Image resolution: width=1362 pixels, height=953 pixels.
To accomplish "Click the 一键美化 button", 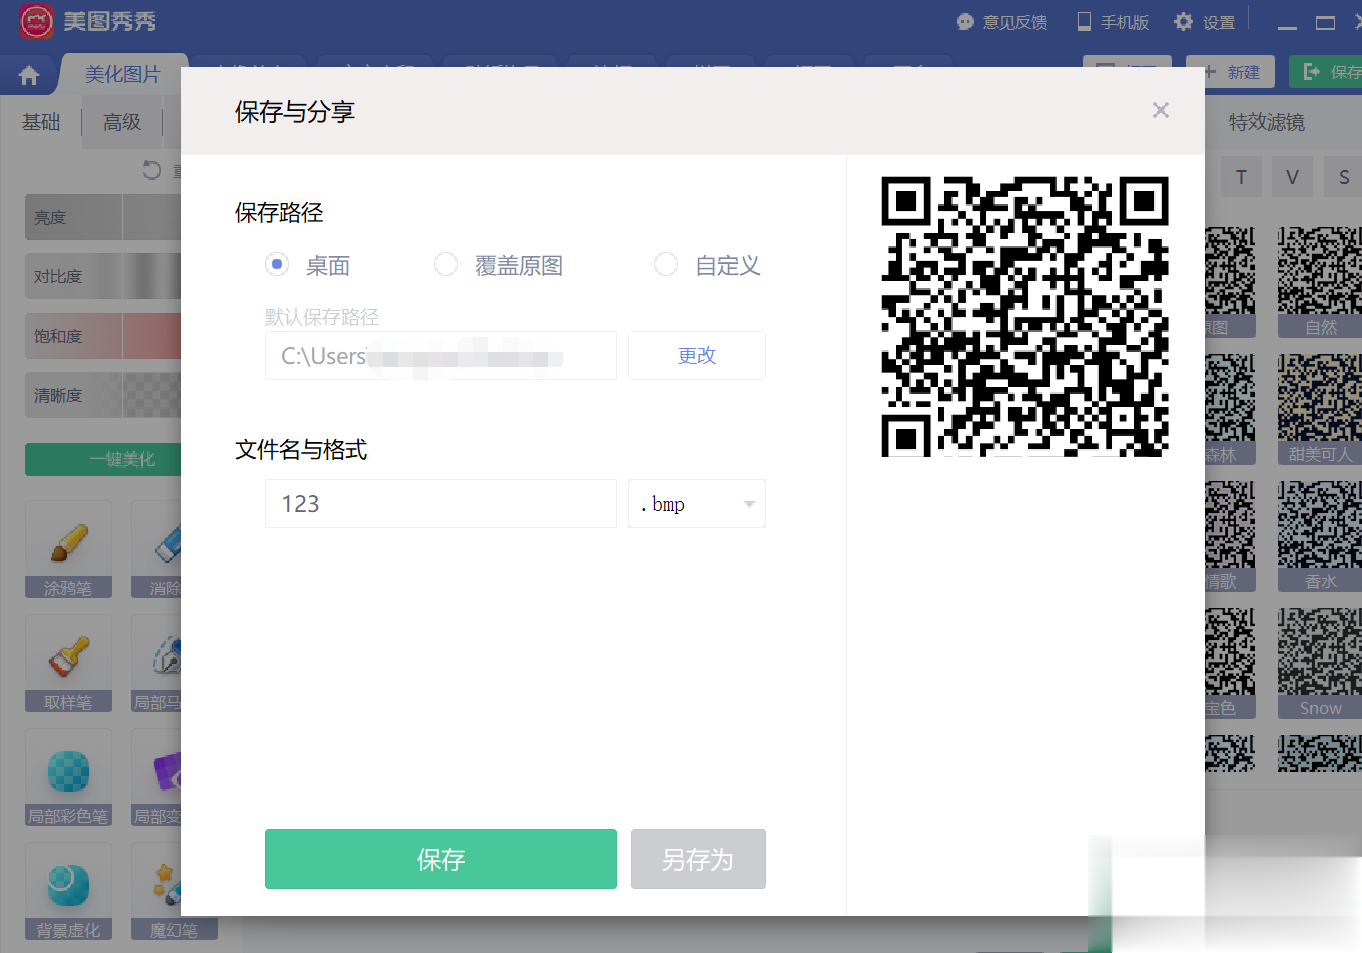I will point(103,459).
